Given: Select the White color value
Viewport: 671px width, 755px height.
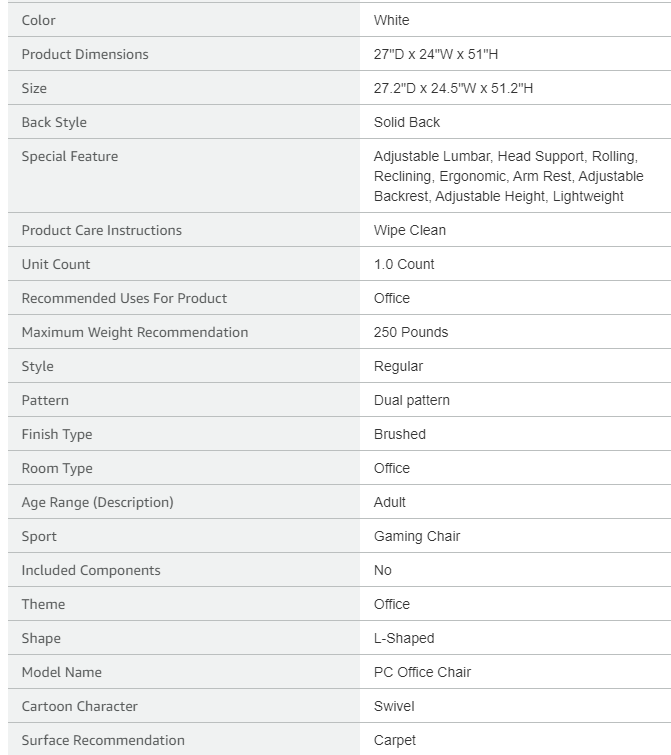Looking at the screenshot, I should pyautogui.click(x=391, y=20).
